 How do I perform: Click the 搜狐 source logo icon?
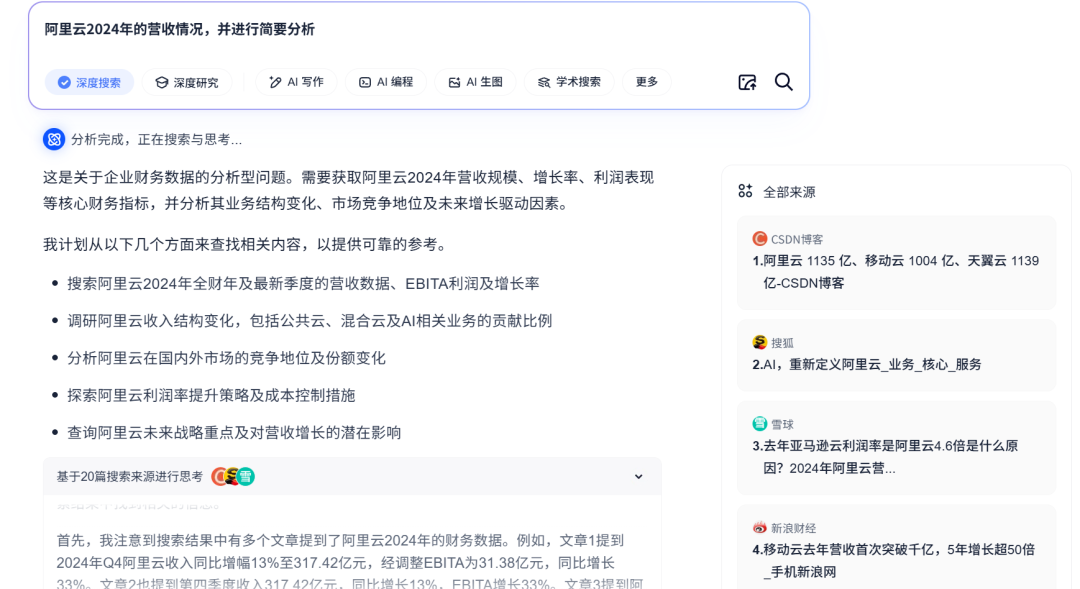(760, 342)
